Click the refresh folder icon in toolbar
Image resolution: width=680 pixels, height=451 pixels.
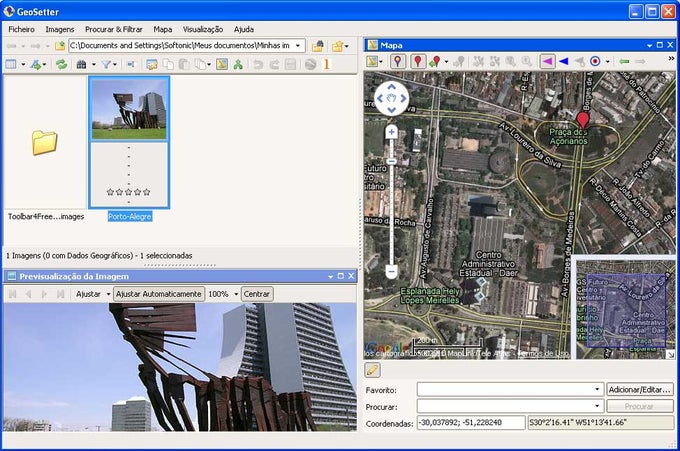coord(62,64)
